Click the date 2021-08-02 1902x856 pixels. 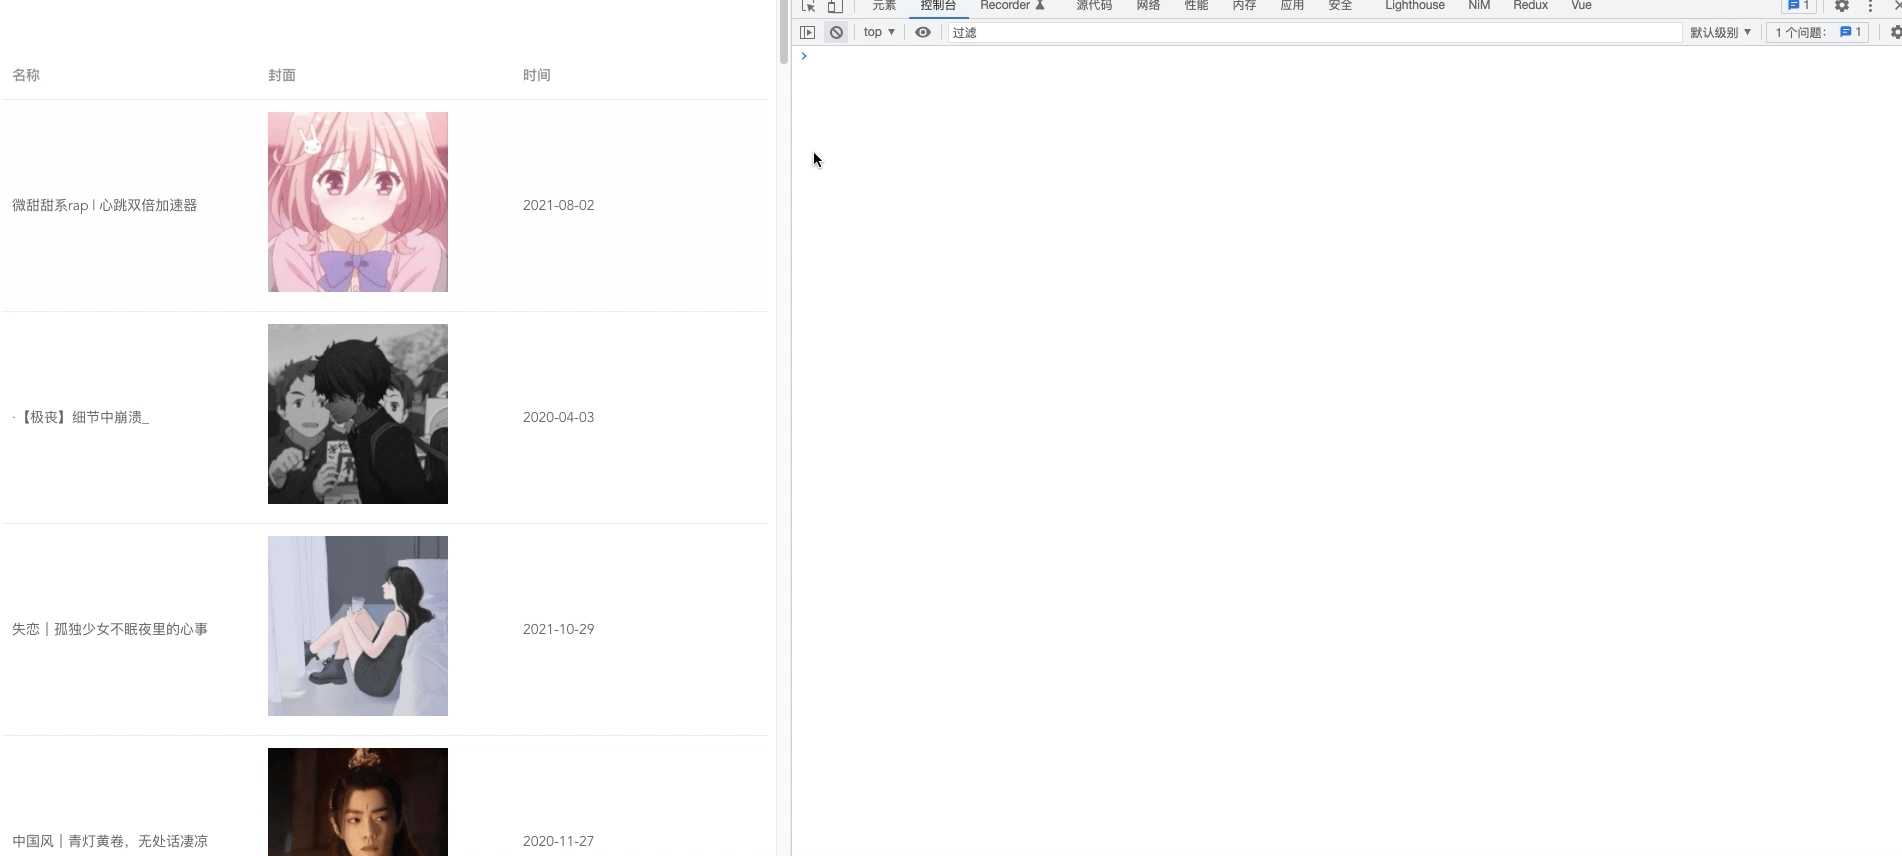pyautogui.click(x=558, y=205)
